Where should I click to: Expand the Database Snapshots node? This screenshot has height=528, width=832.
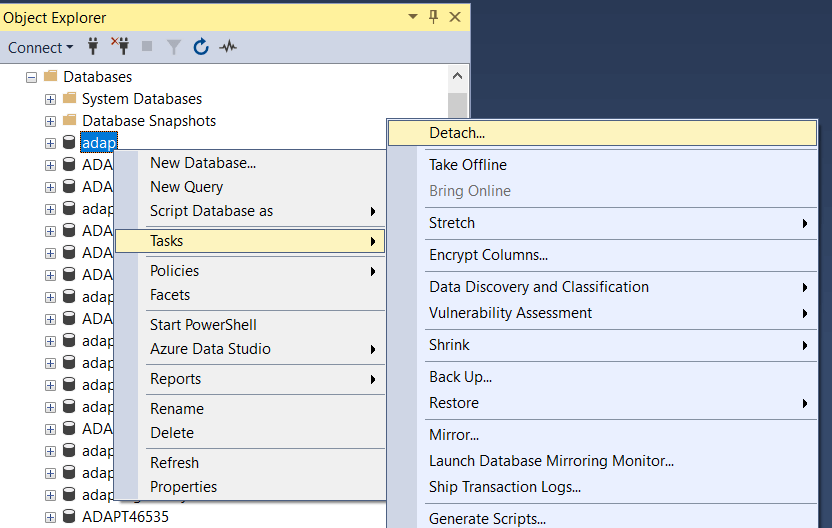50,121
